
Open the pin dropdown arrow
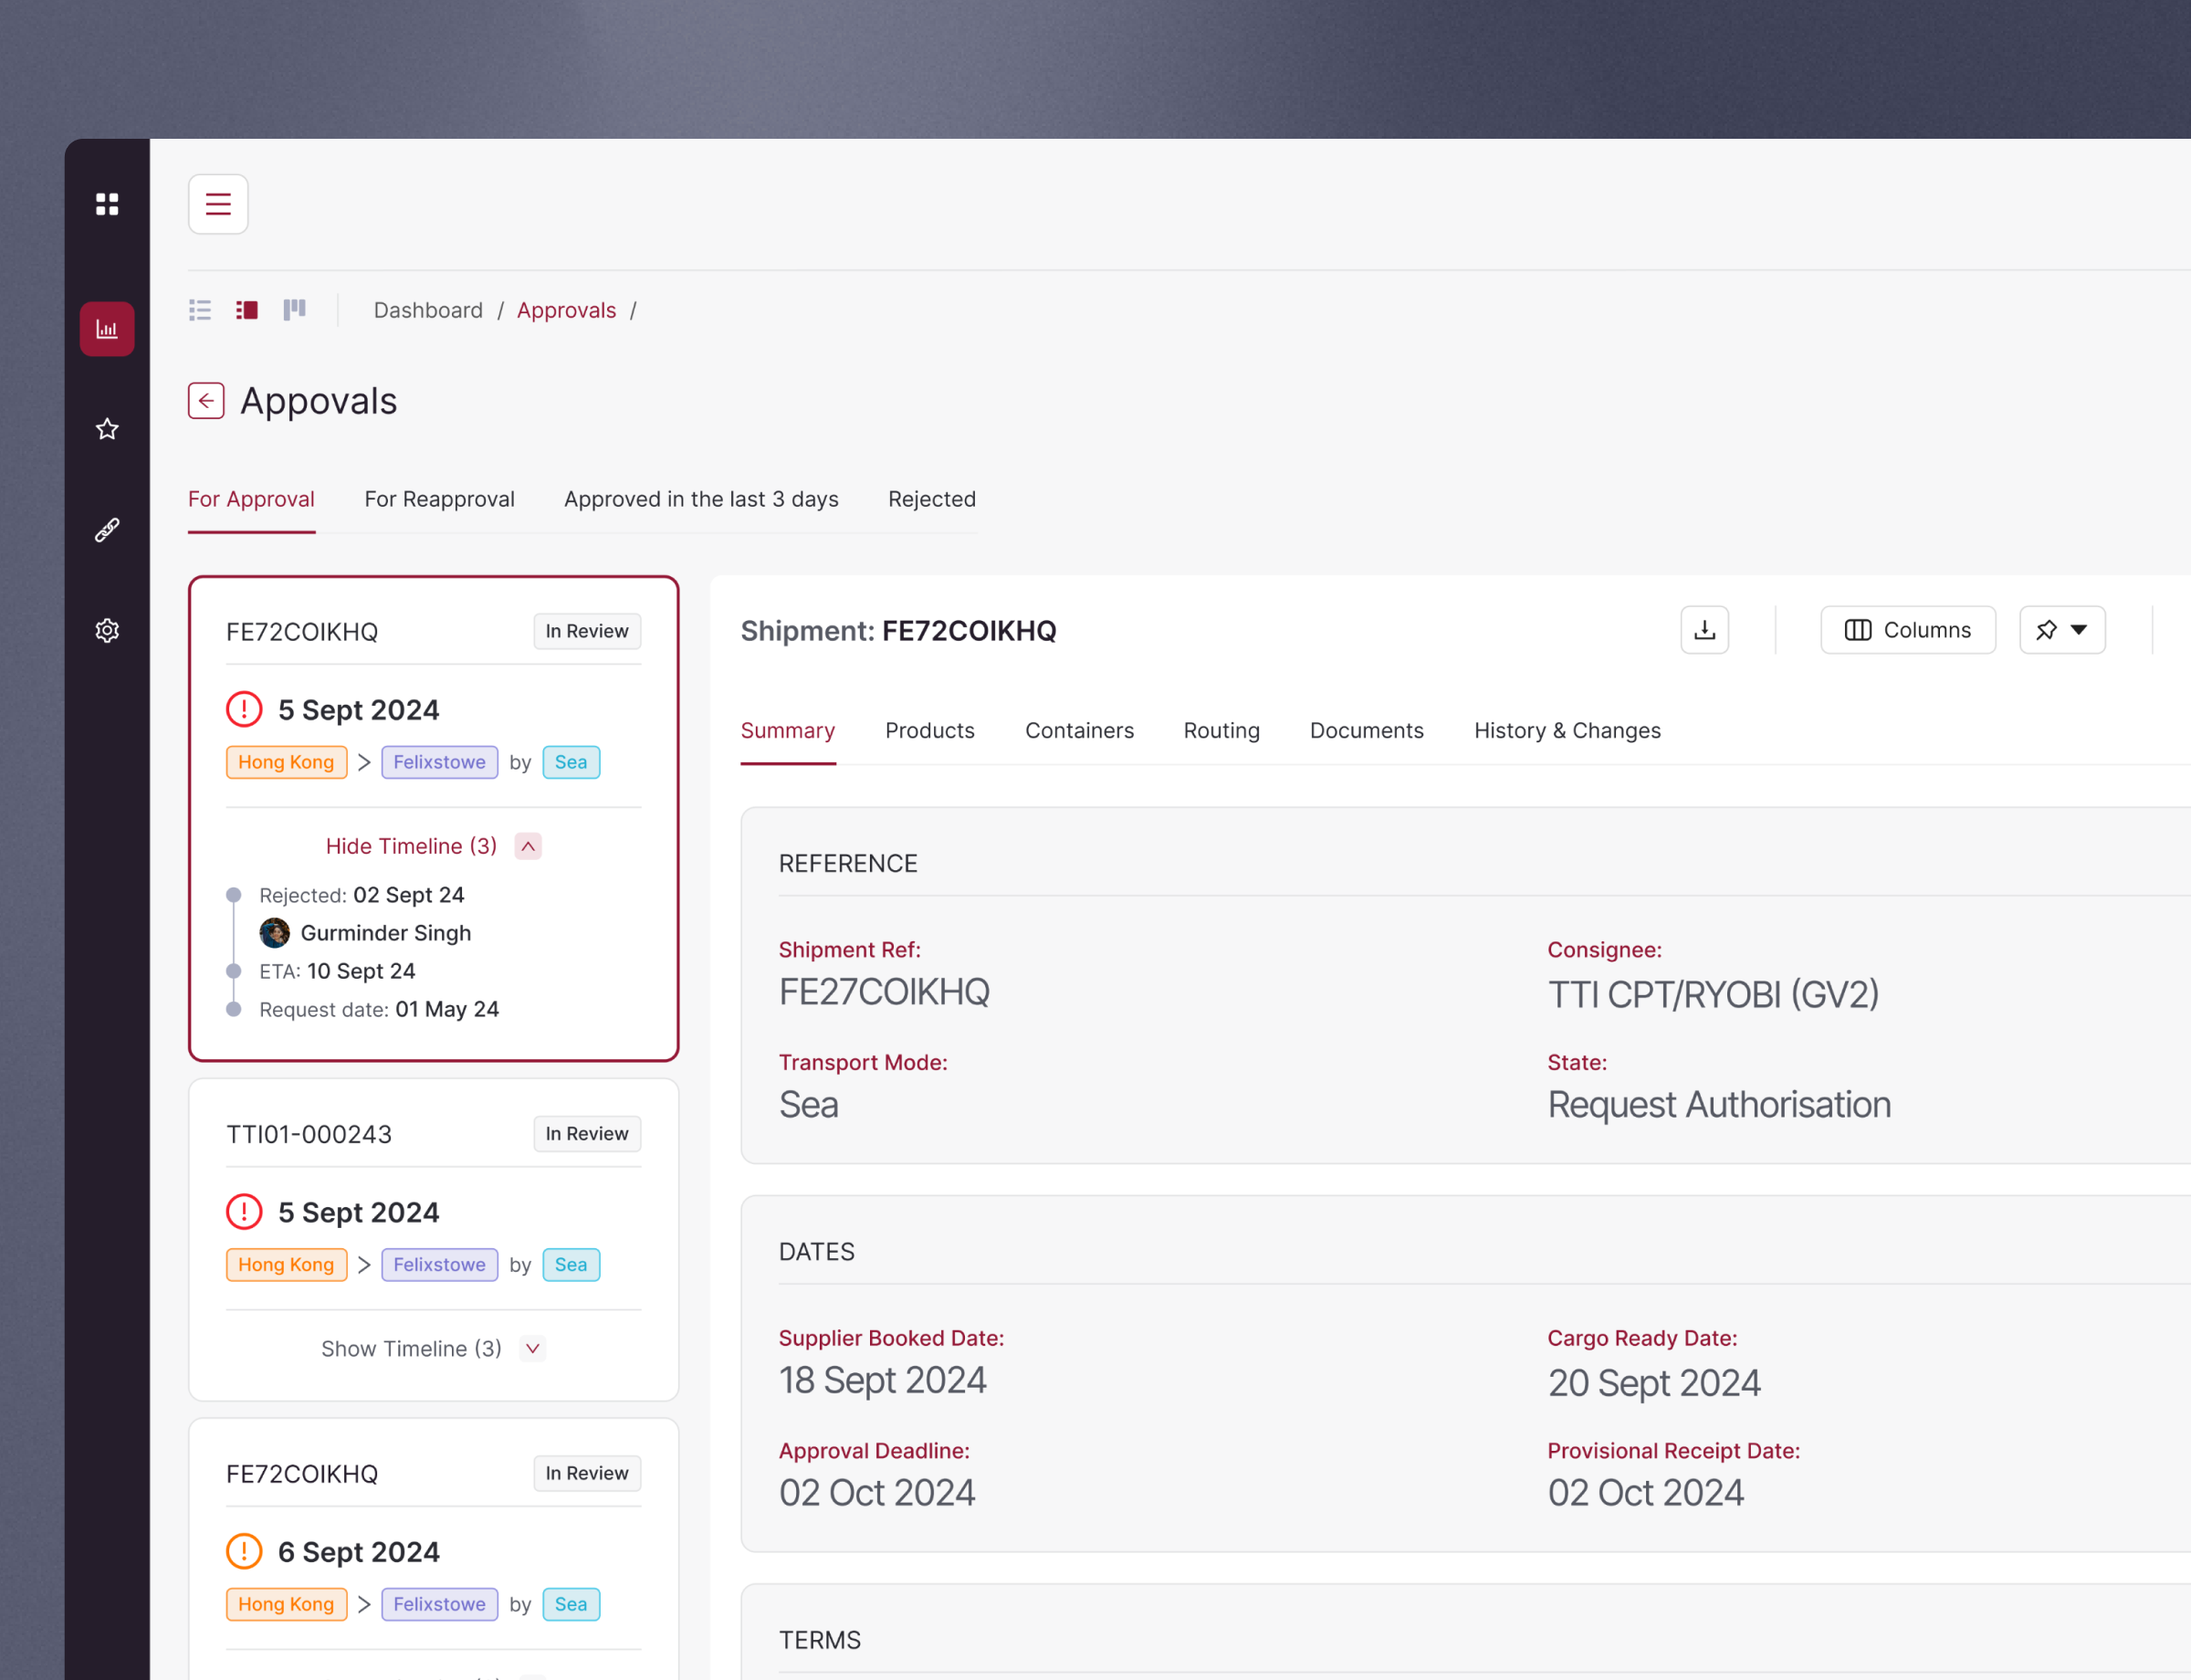coord(2079,630)
